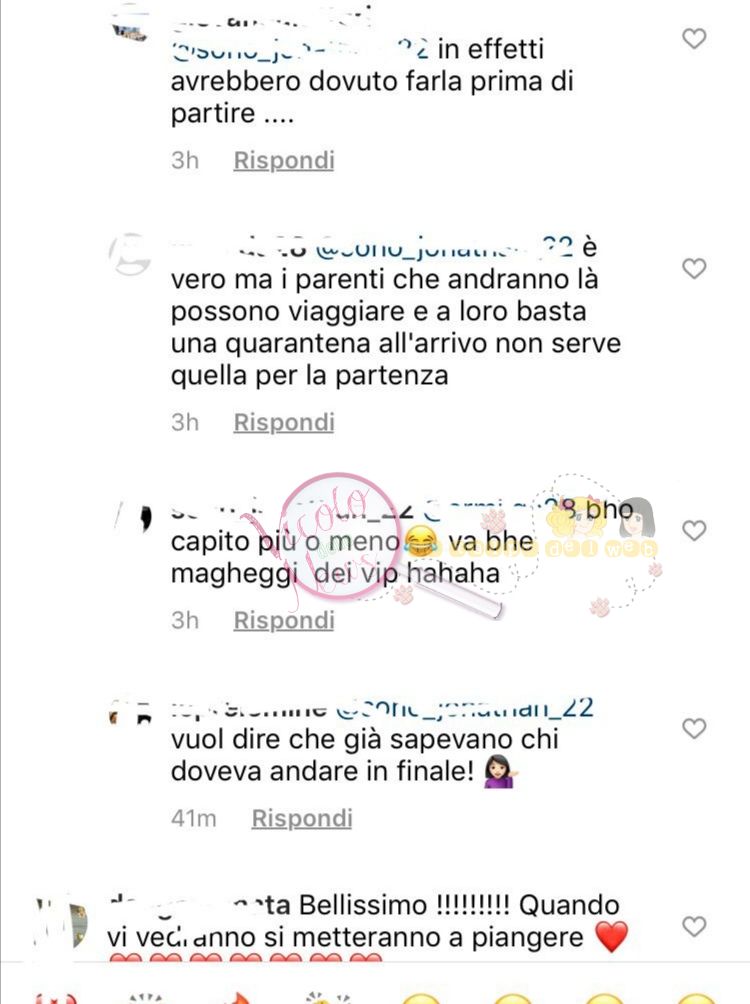Click Rispondi under "partire ...." comment
The width and height of the screenshot is (750, 1004).
284,160
